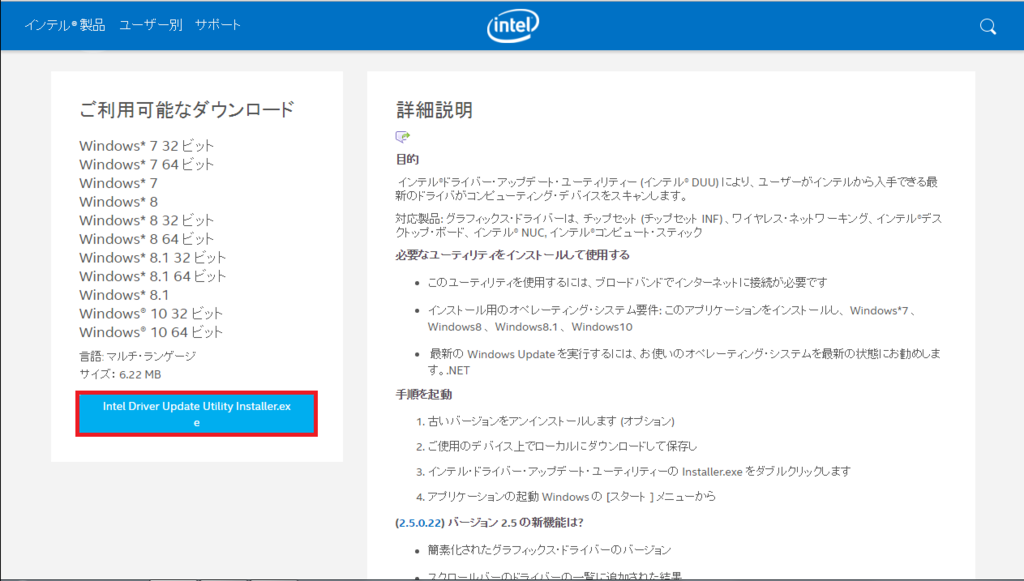Click the 手順を起動 subheading
Viewport: 1024px width, 581px height.
coord(424,394)
